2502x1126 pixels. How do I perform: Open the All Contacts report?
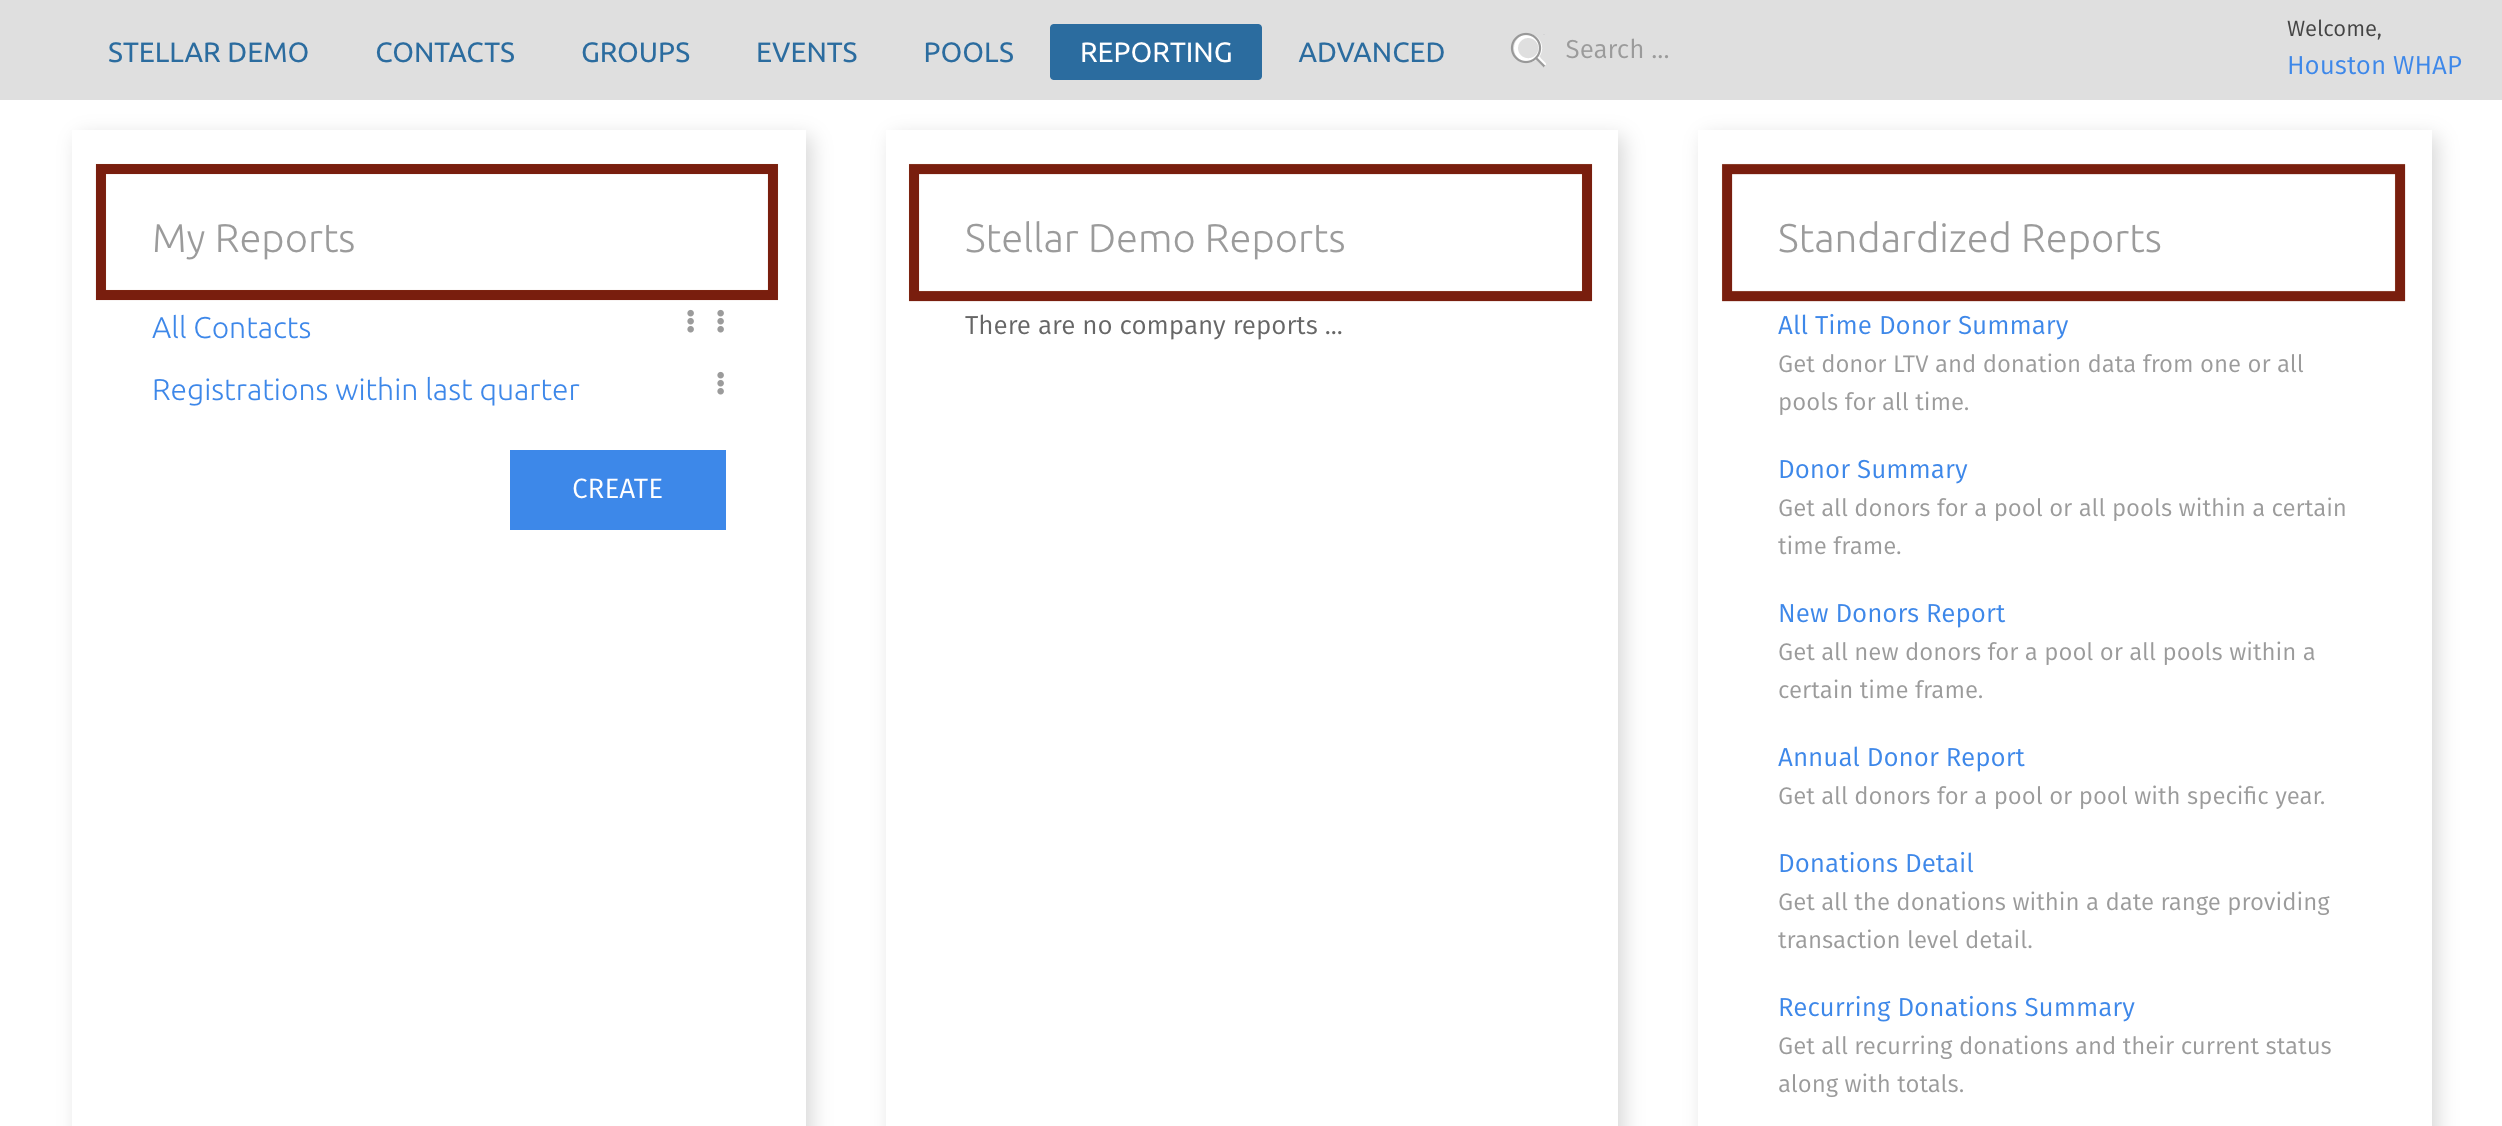click(231, 328)
